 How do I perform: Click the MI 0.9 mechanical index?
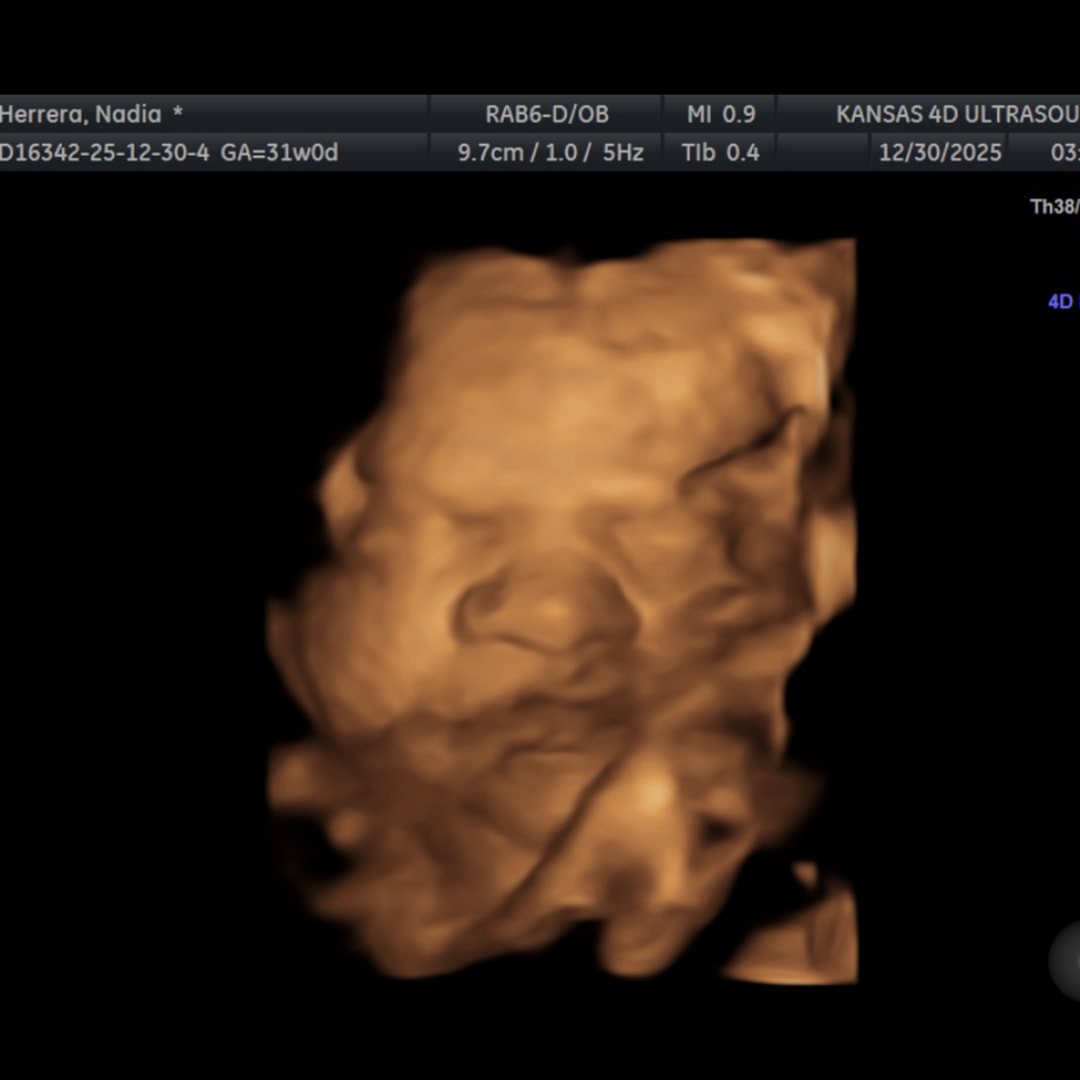click(x=720, y=114)
